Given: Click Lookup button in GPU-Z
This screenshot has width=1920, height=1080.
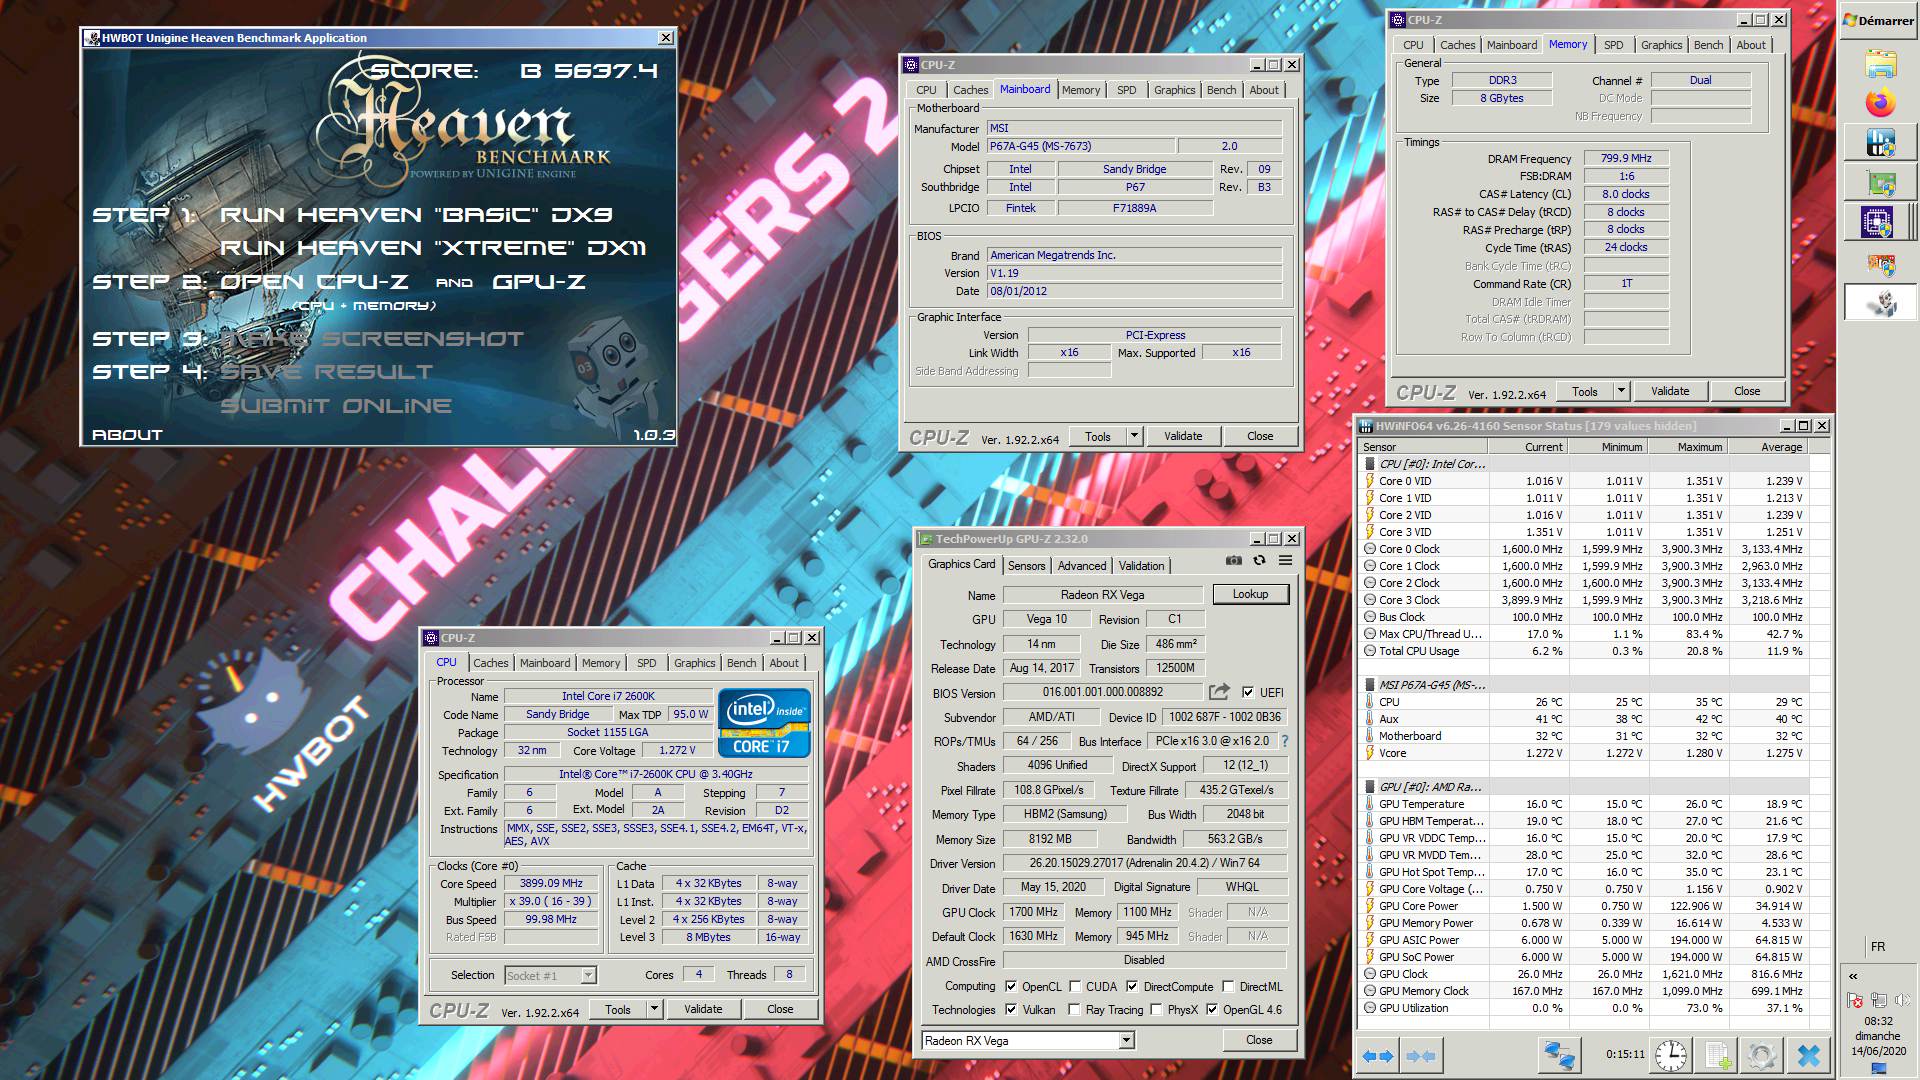Looking at the screenshot, I should pyautogui.click(x=1250, y=594).
